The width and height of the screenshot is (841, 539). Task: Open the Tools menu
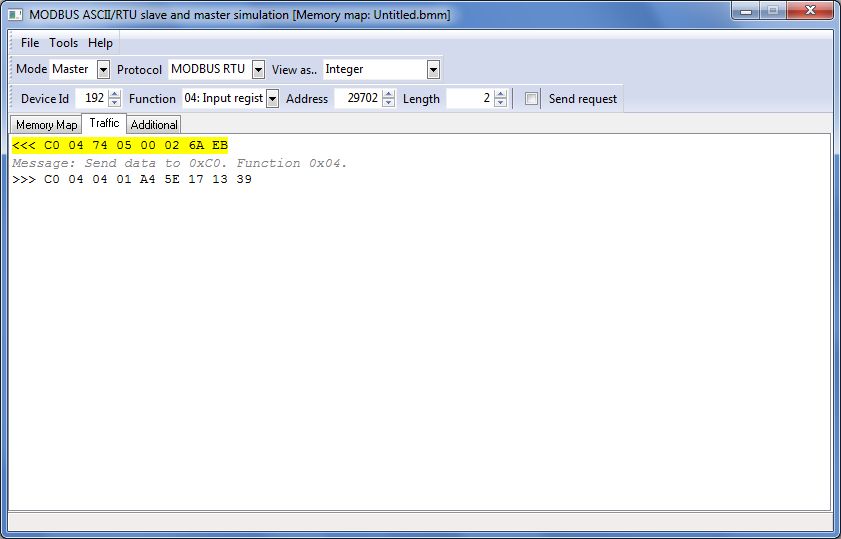pyautogui.click(x=63, y=43)
